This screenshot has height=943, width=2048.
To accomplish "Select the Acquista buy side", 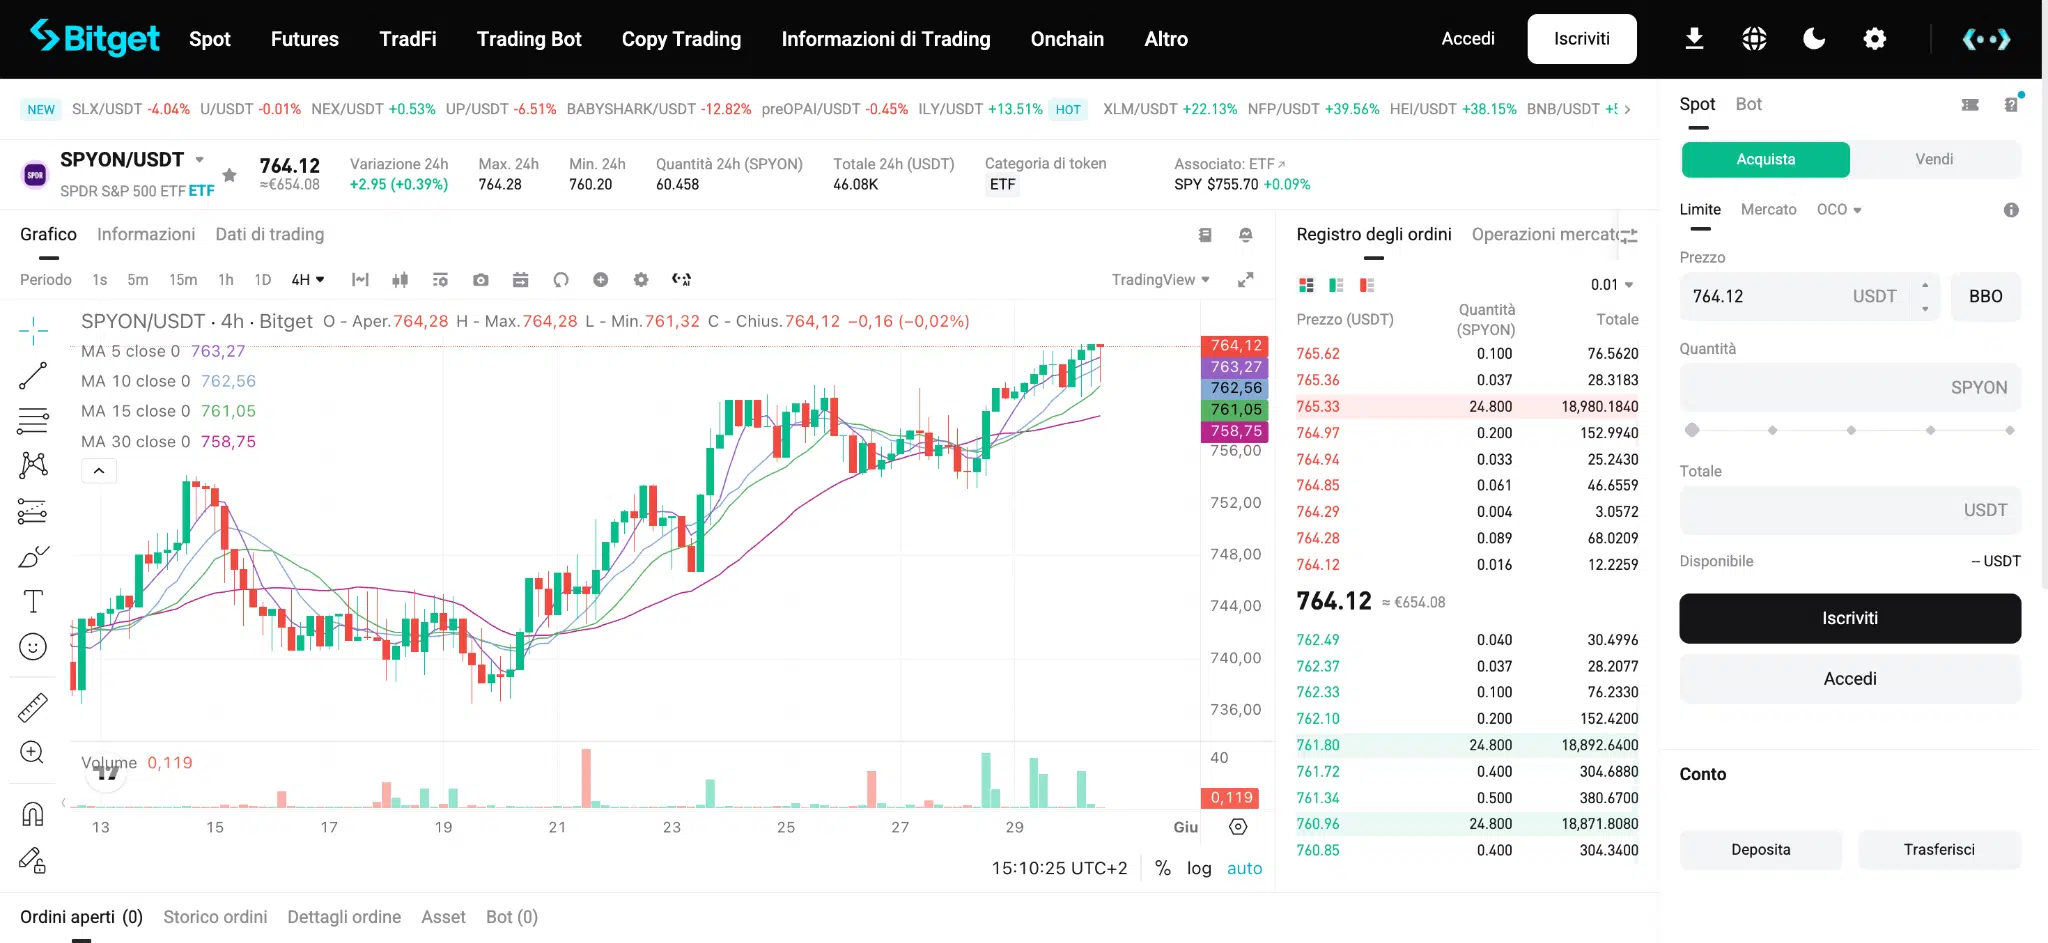I will (x=1766, y=159).
